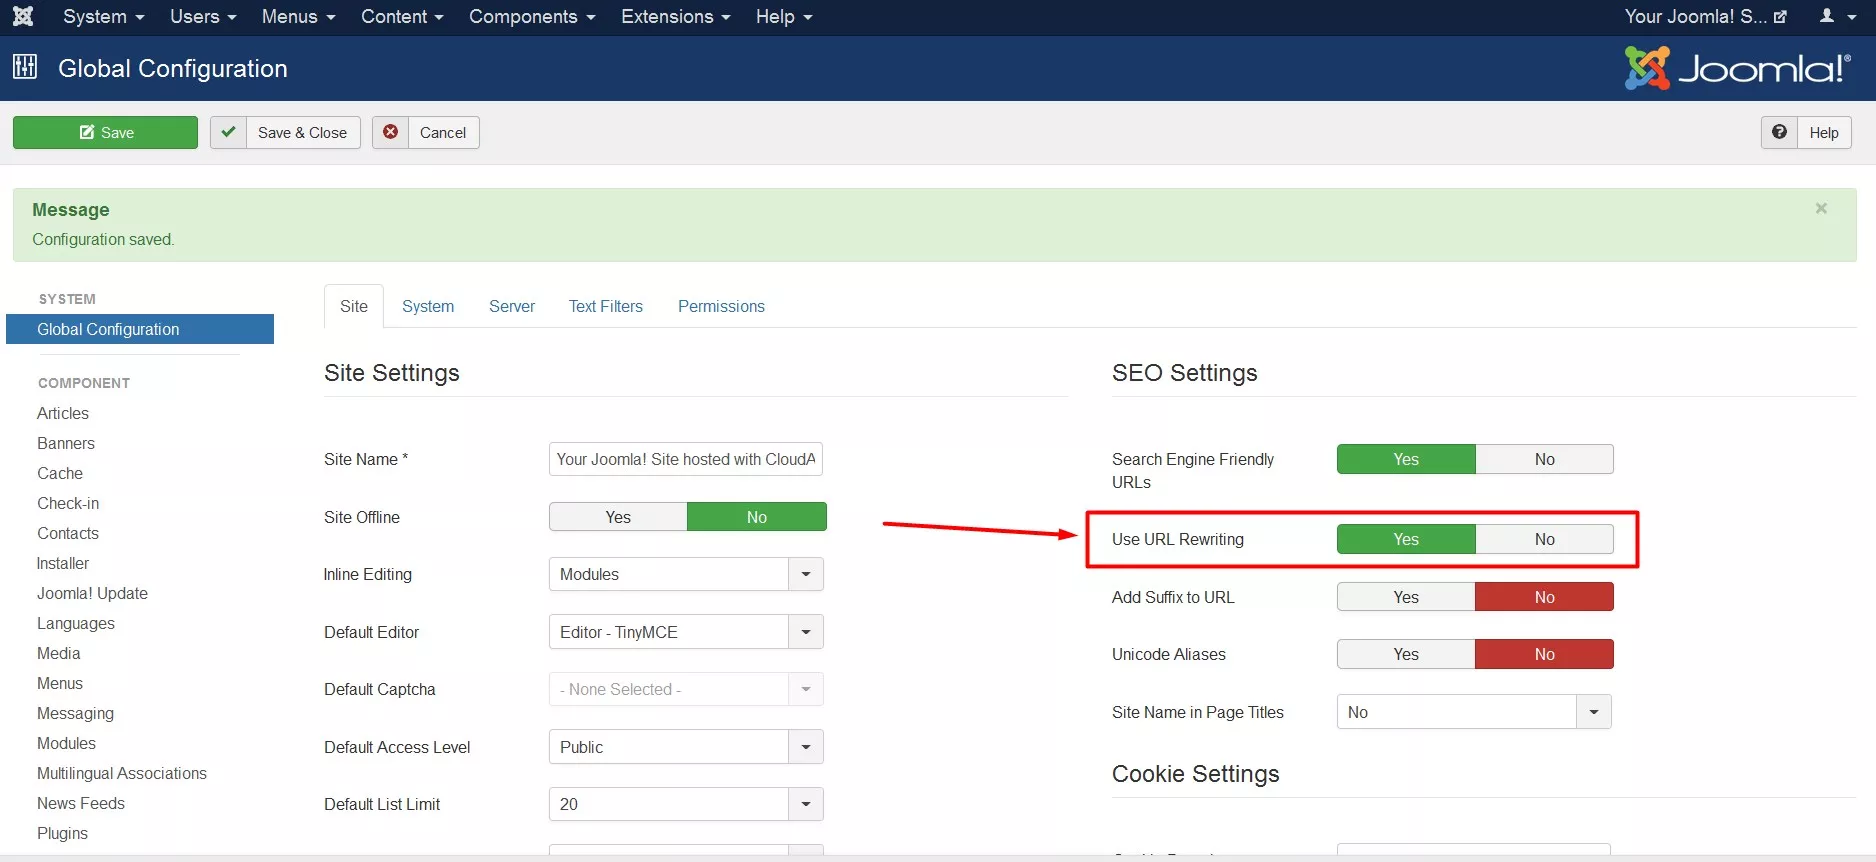The width and height of the screenshot is (1876, 862).
Task: Click the question mark help icon
Action: tap(1779, 132)
